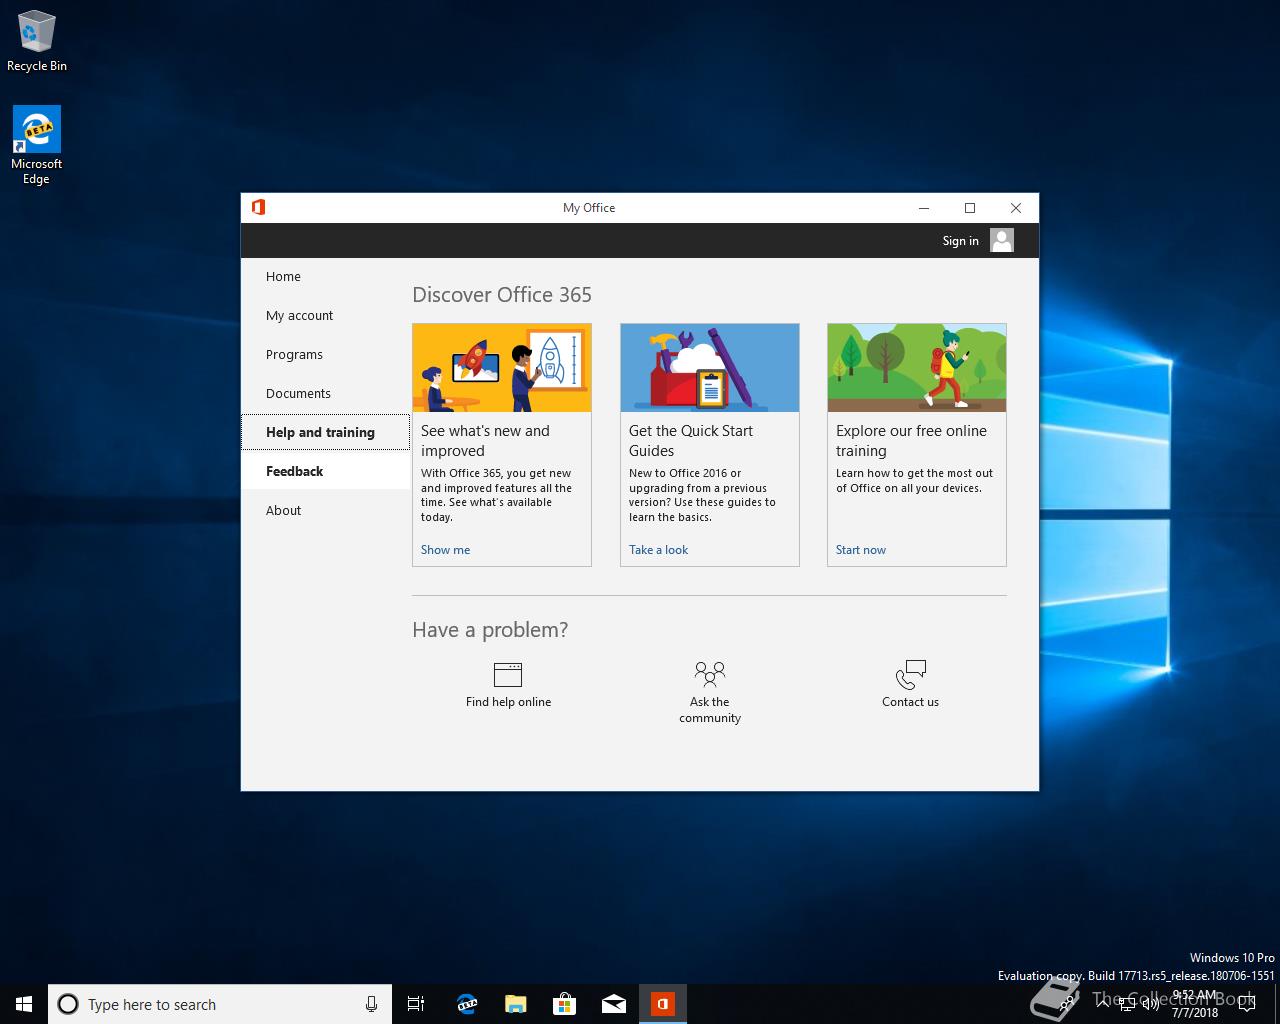This screenshot has height=1024, width=1280.
Task: Click the Take a look link
Action: [658, 550]
